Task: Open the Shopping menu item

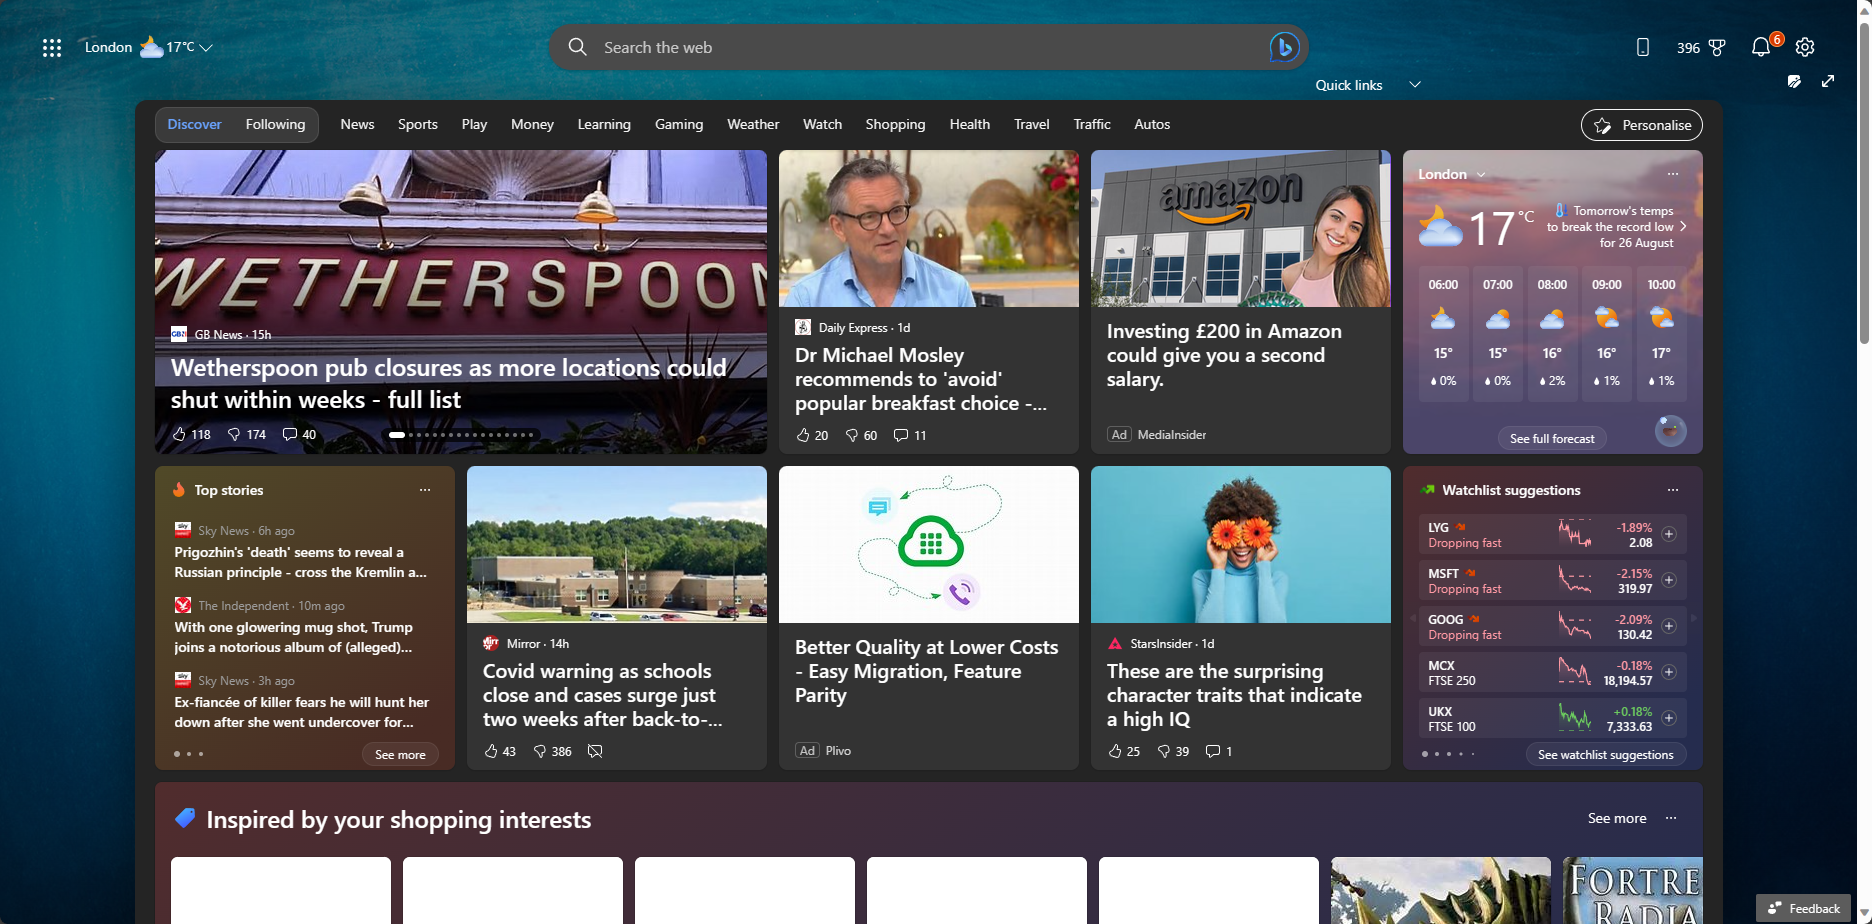Action: pyautogui.click(x=895, y=124)
